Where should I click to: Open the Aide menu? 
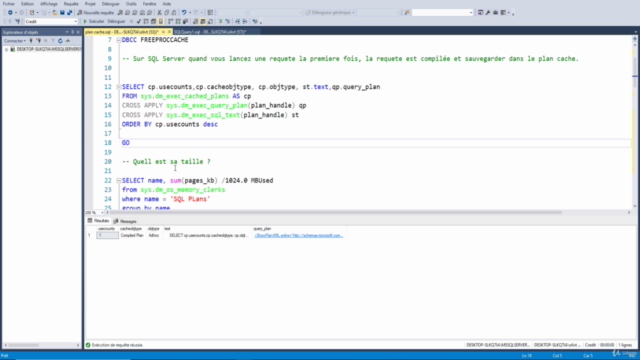click(167, 4)
